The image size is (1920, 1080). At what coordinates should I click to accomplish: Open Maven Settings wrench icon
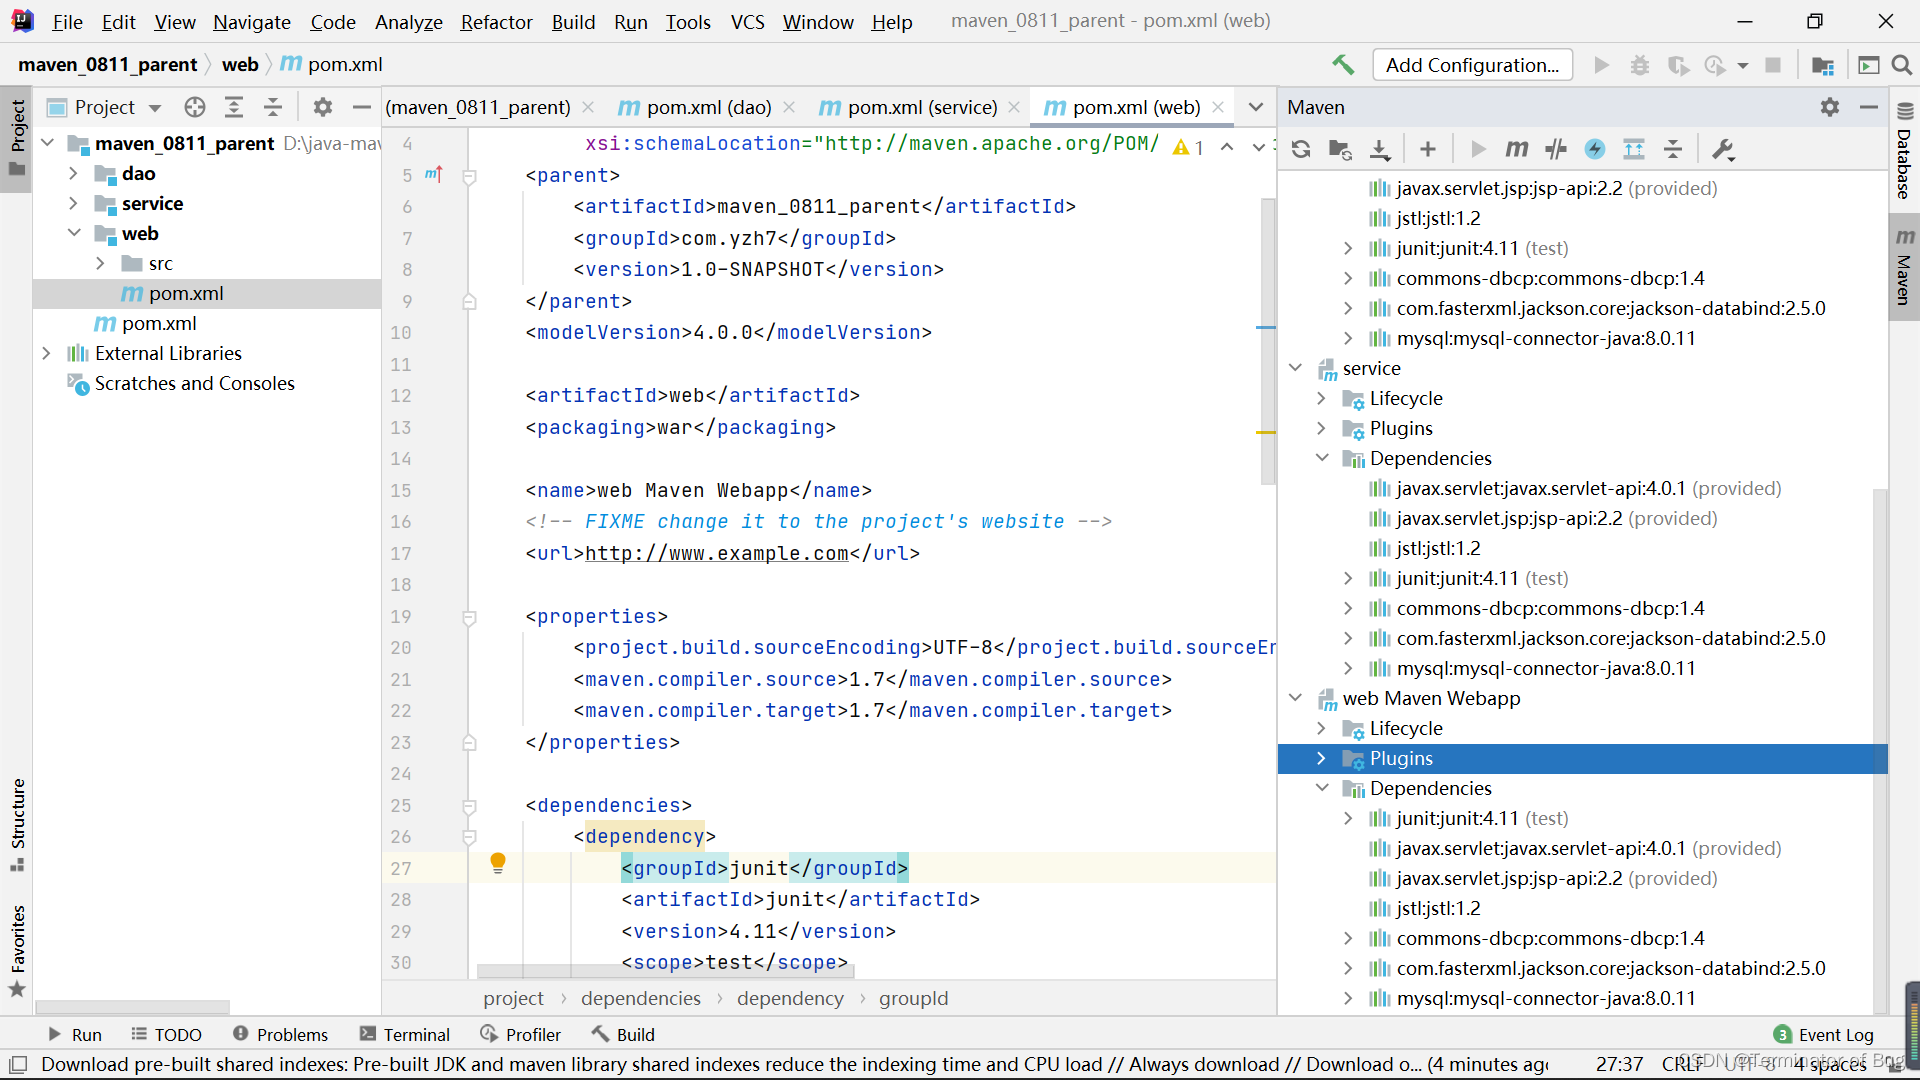[1723, 149]
